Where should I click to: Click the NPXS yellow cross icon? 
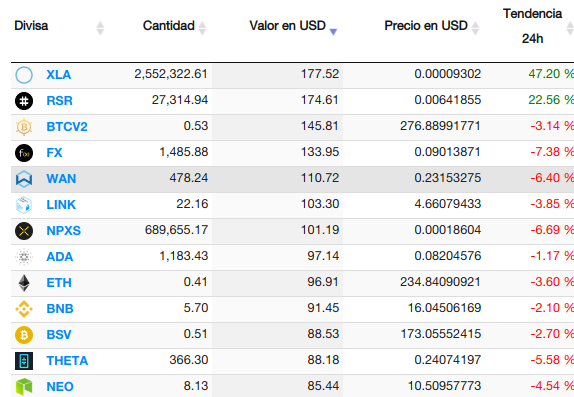point(24,231)
